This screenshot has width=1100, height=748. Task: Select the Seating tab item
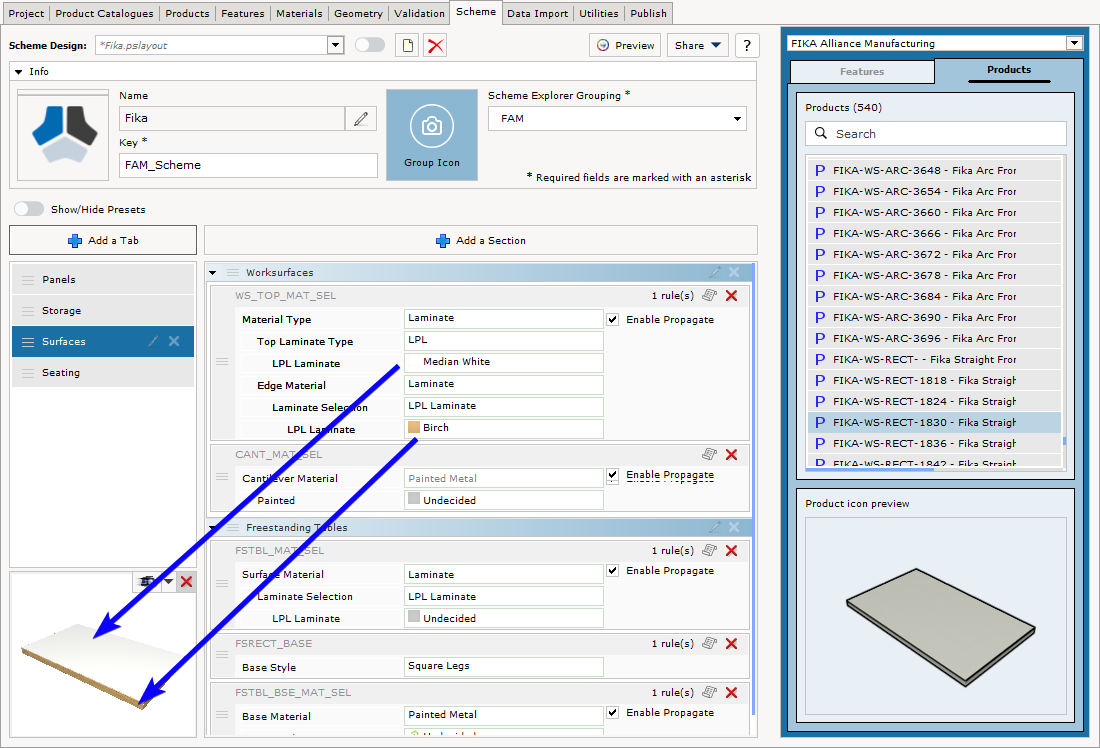point(103,373)
